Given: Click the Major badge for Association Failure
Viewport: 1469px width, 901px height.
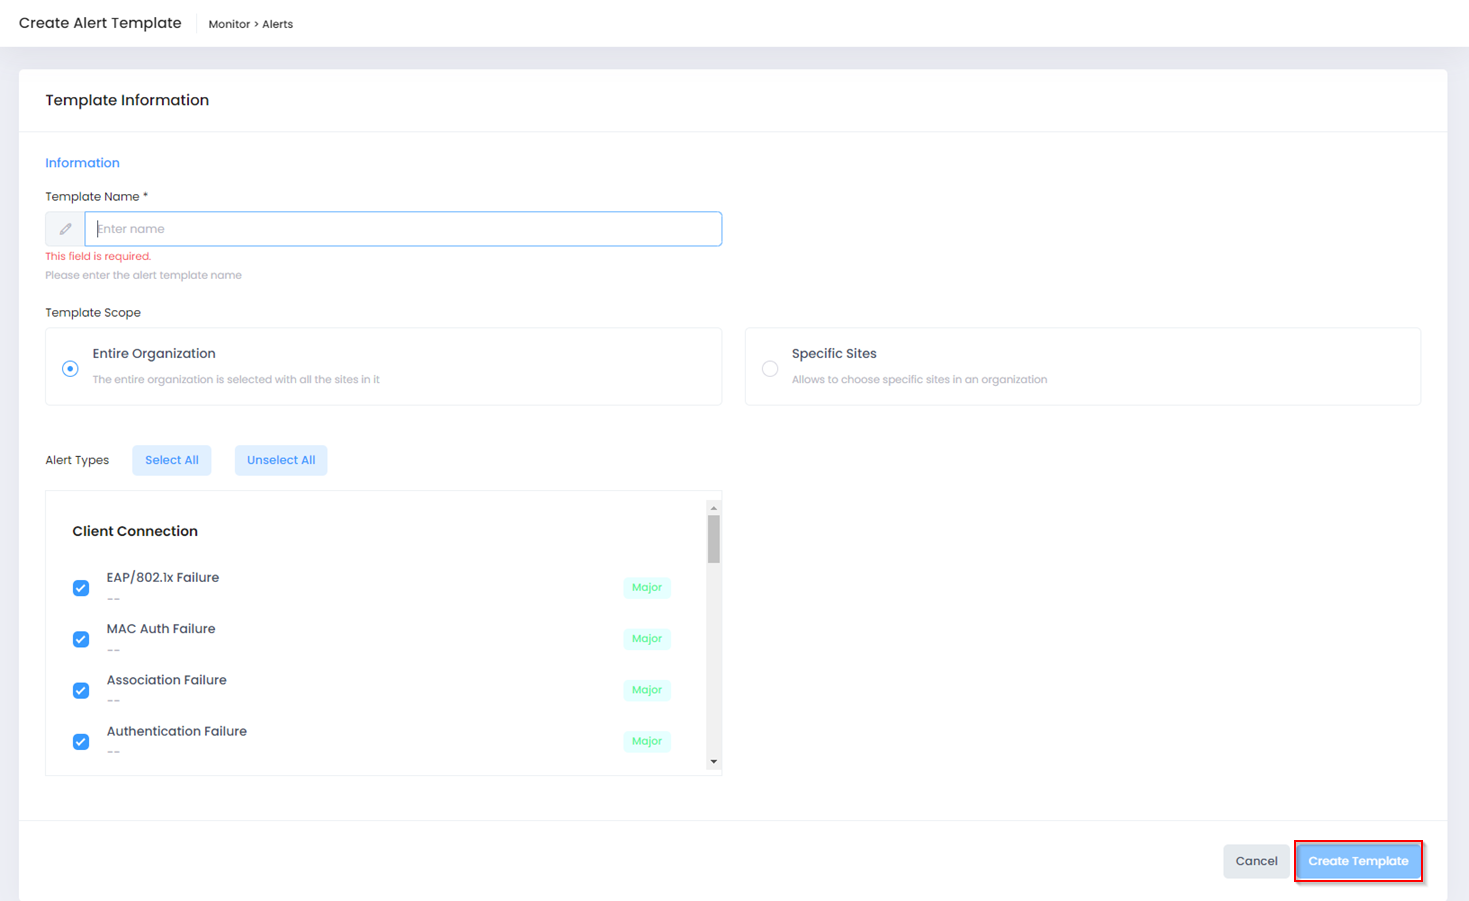Looking at the screenshot, I should [x=647, y=690].
